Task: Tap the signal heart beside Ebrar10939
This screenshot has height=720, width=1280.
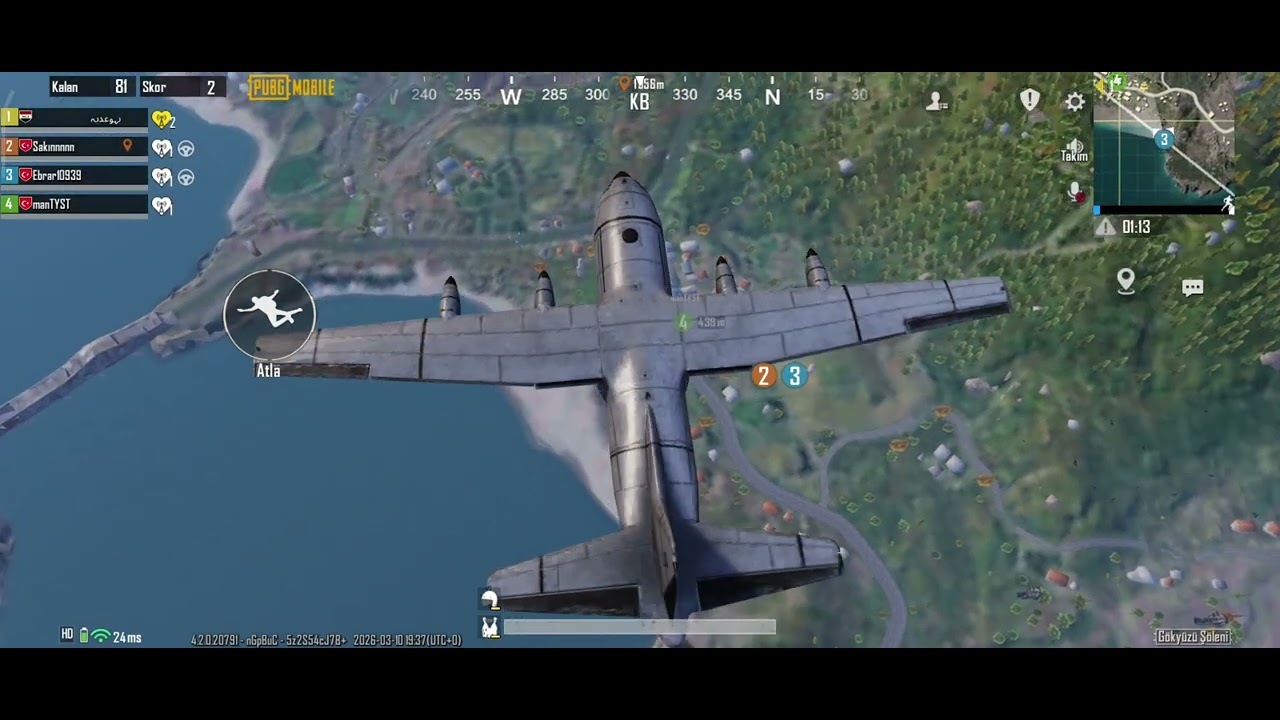Action: 162,177
